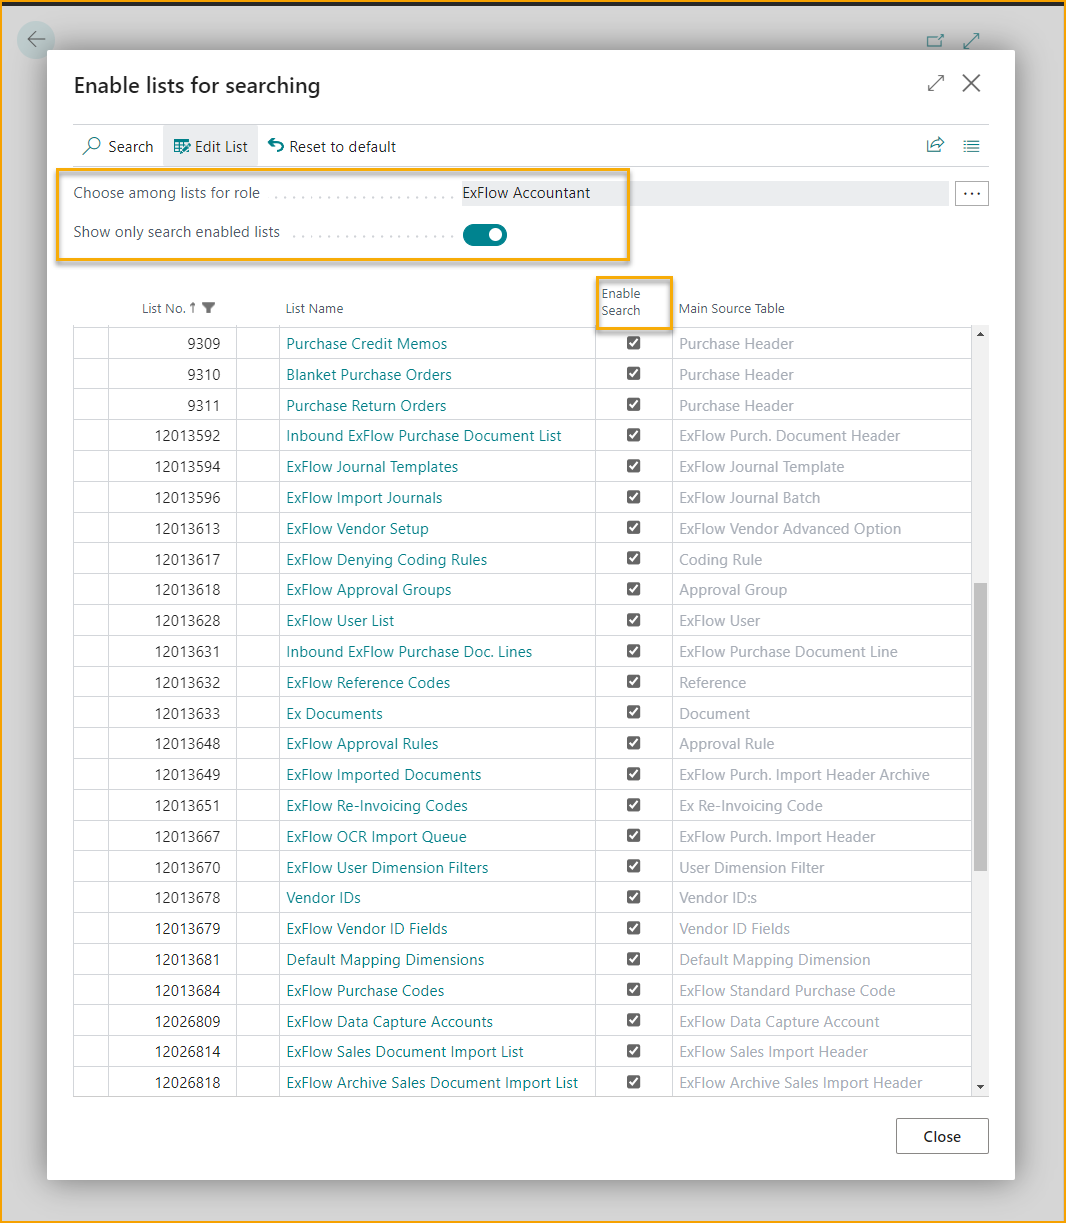
Task: Uncheck Enable Search for ExFlow User List
Action: tap(633, 620)
